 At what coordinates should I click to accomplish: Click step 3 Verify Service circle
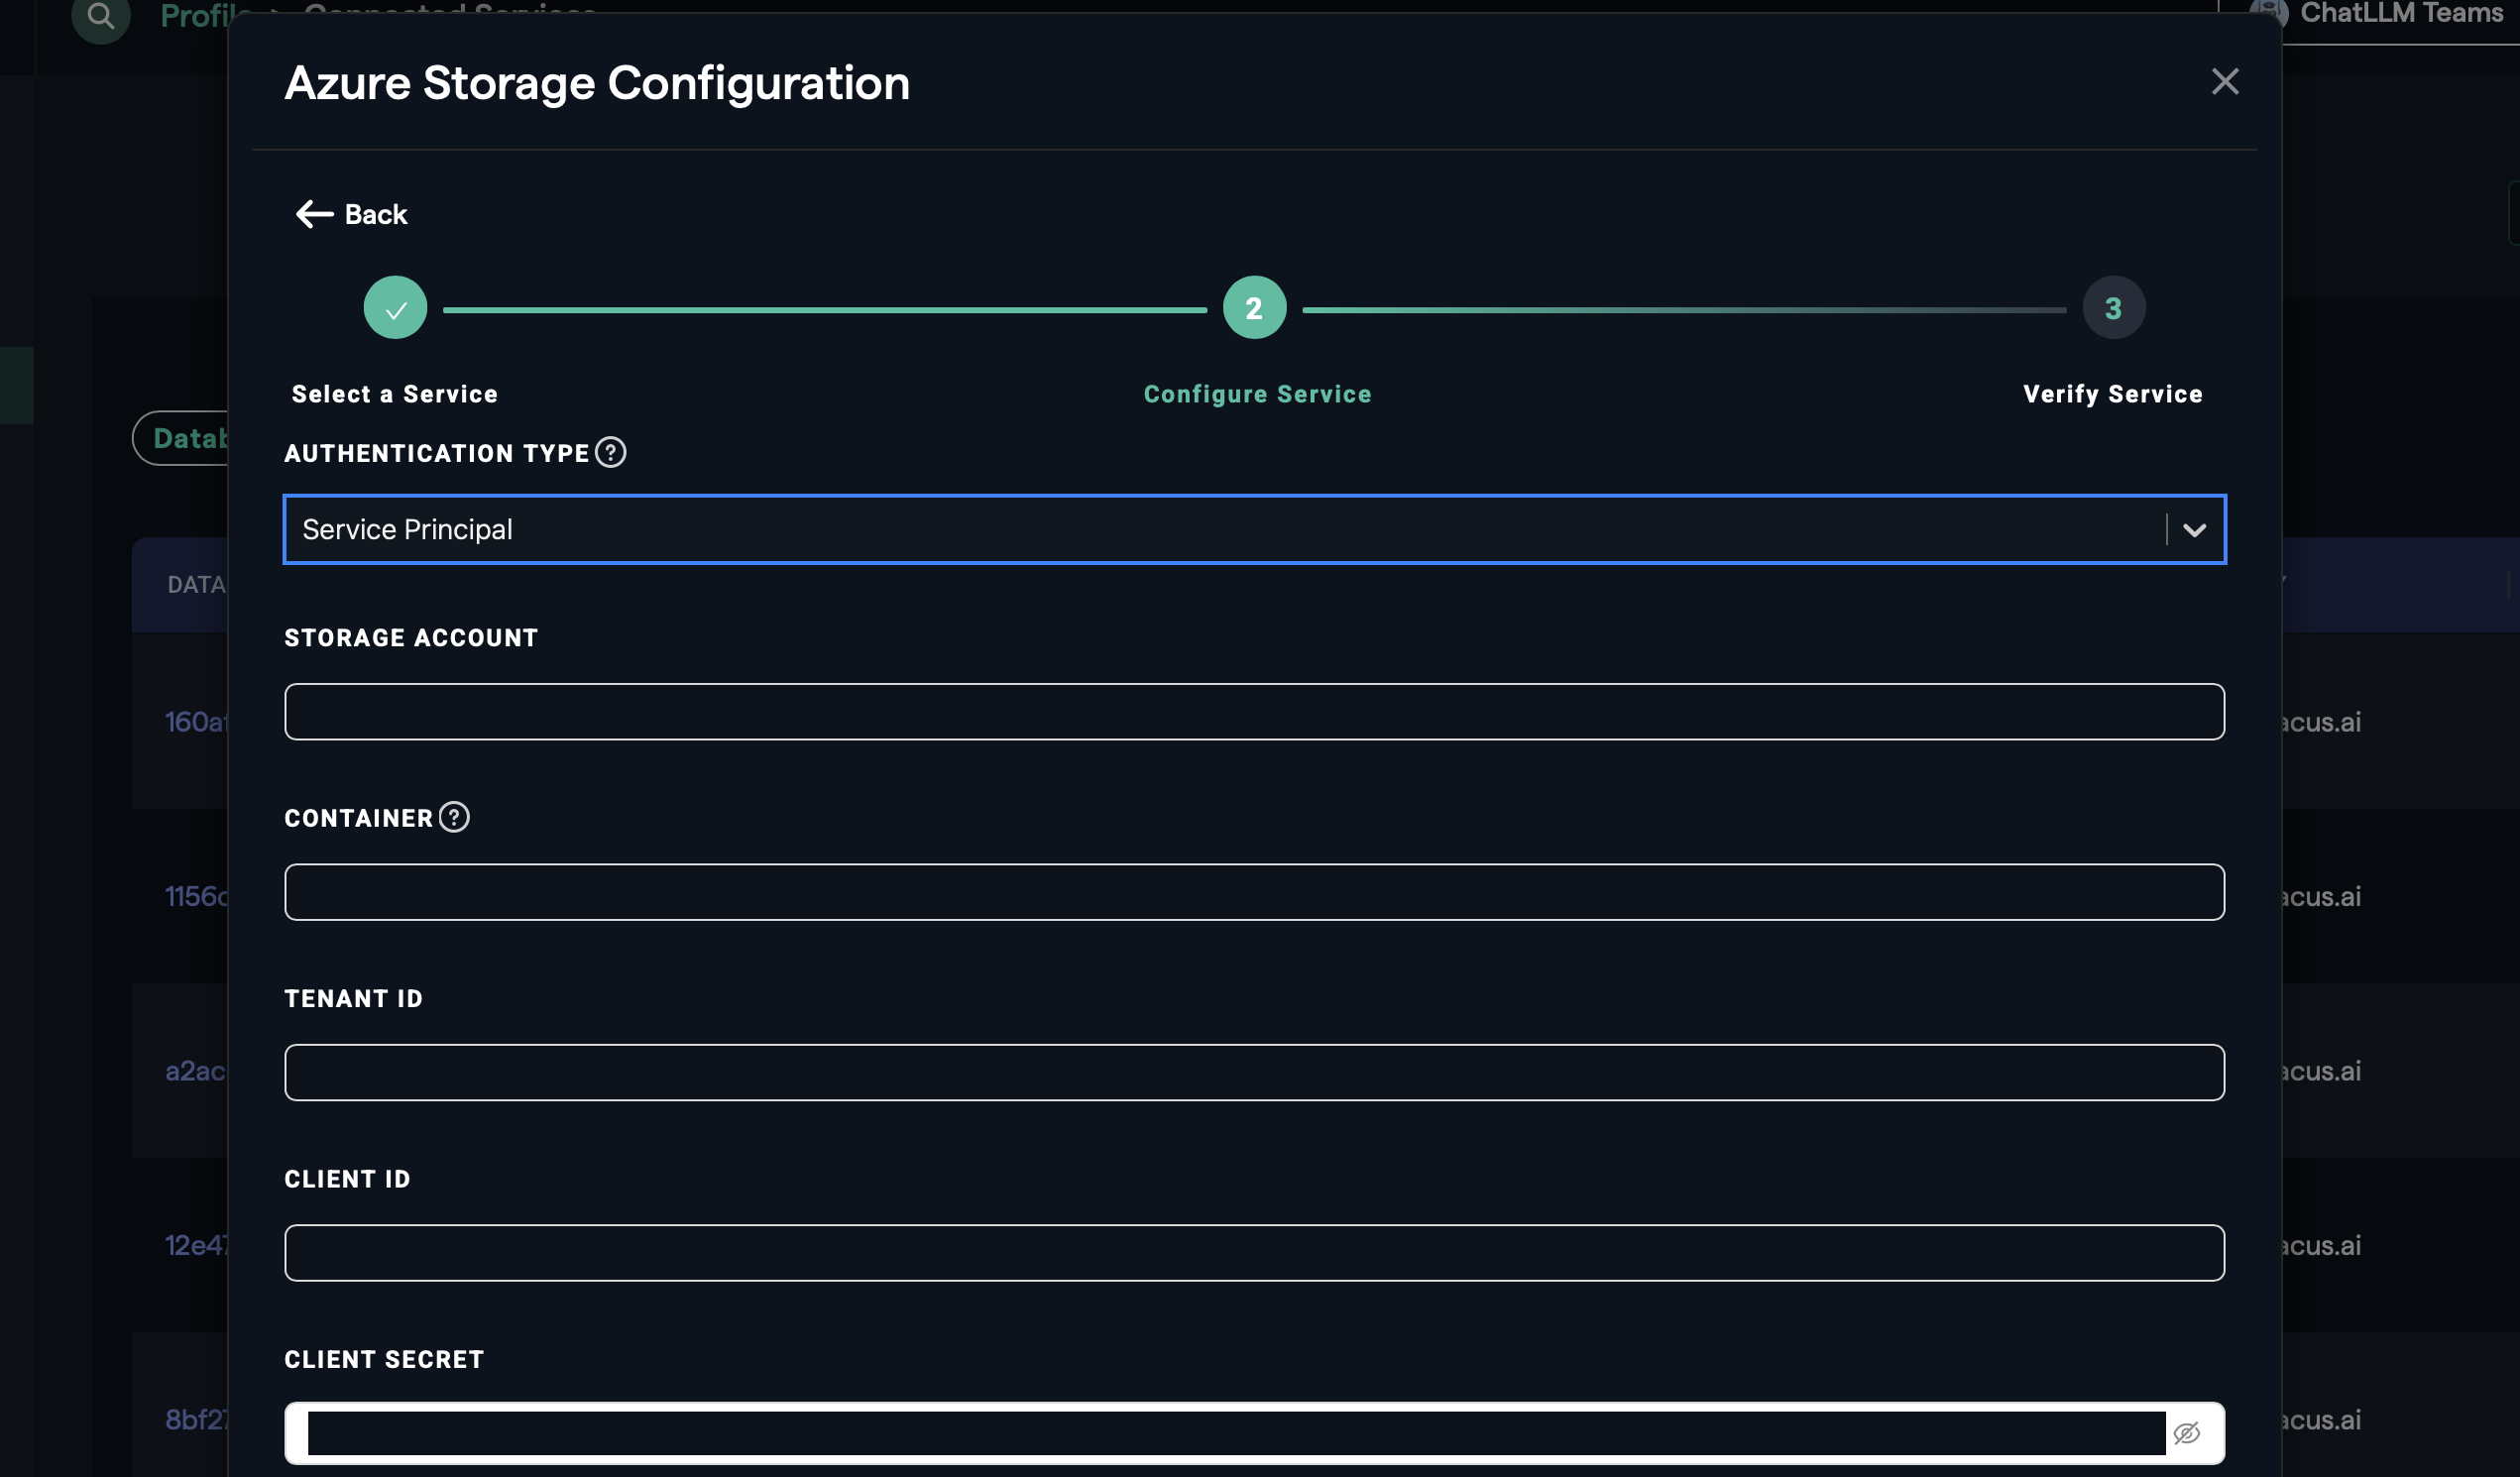tap(2113, 308)
